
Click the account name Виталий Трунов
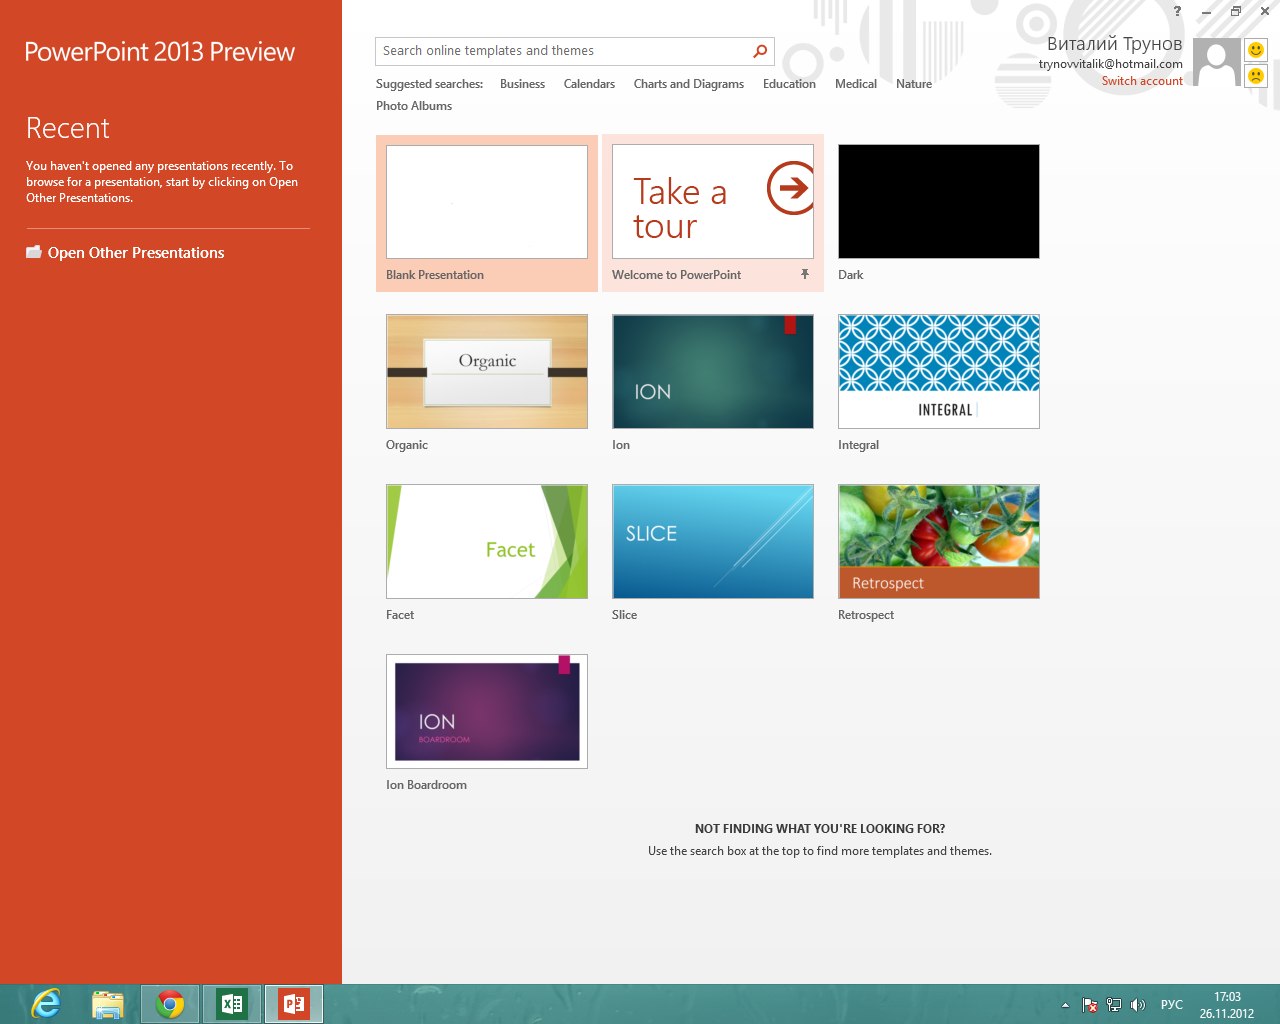tap(1114, 44)
